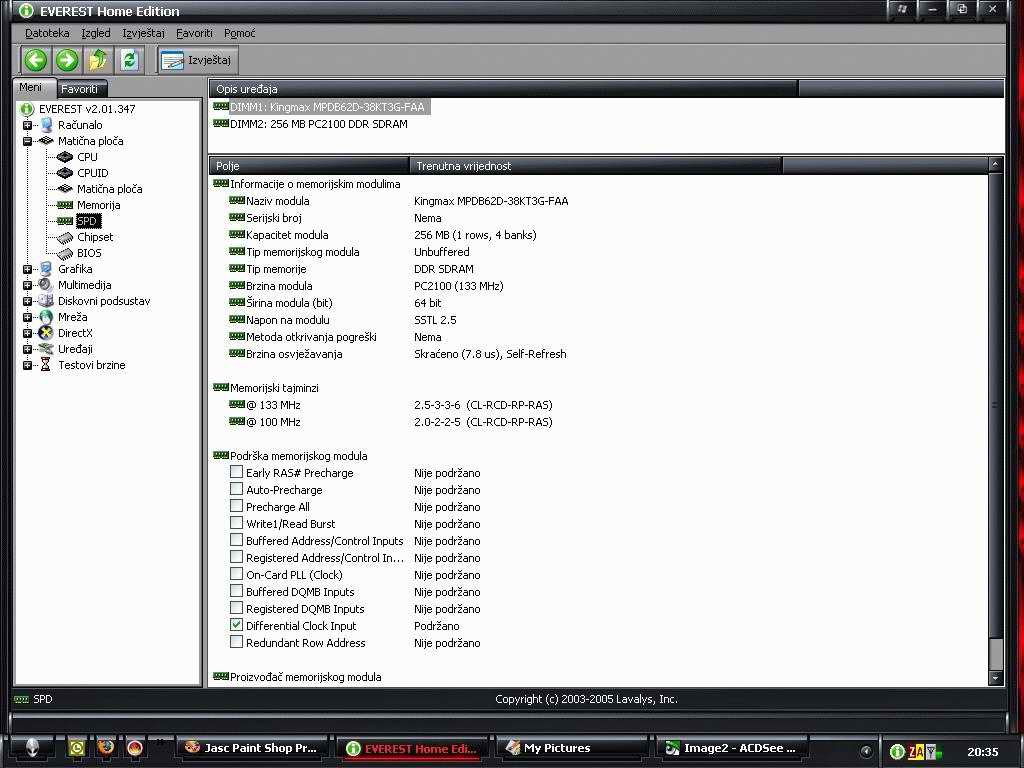1024x768 pixels.
Task: Select DIMM2: 256 MB PC2100 DDR SDRAM
Action: 318,124
